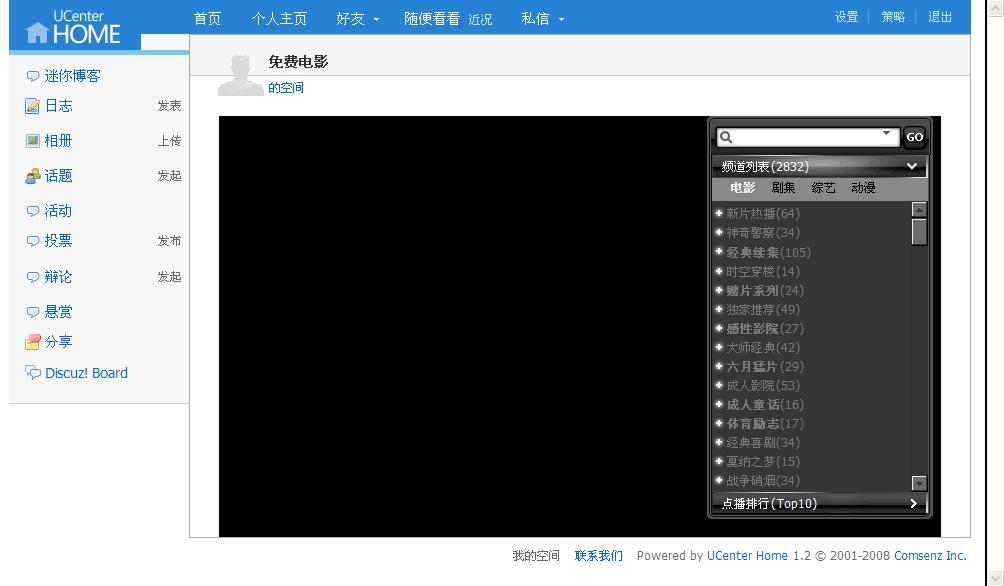Click the 相册 picture icon
This screenshot has width=1004, height=586.
coord(33,141)
